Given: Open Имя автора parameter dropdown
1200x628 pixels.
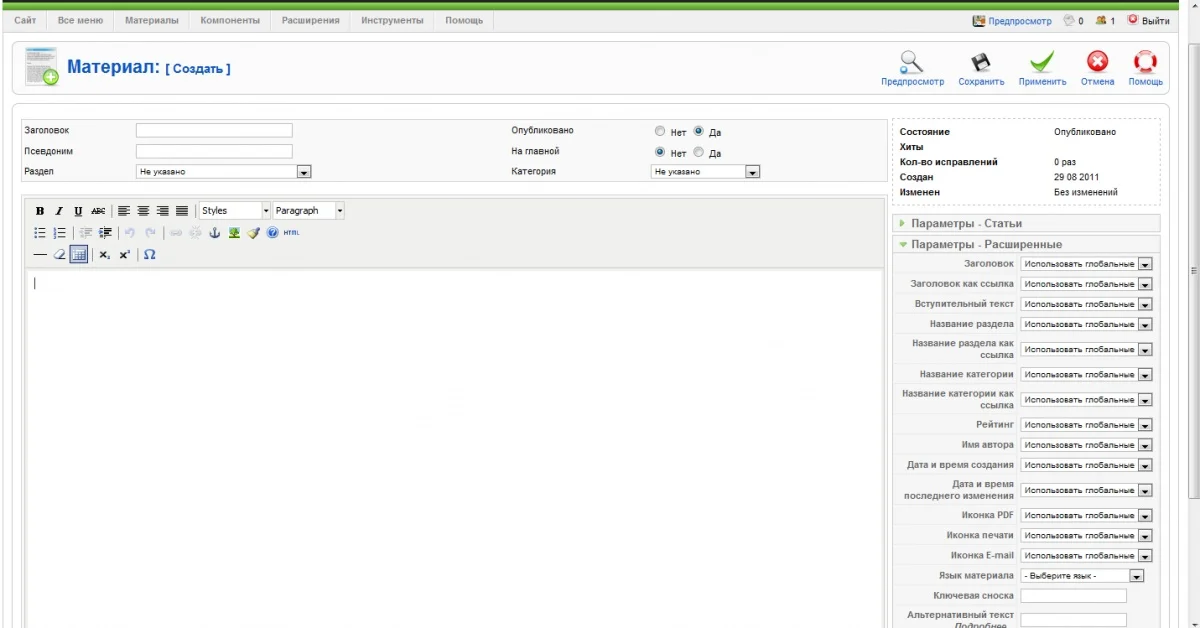Looking at the screenshot, I should click(1086, 445).
